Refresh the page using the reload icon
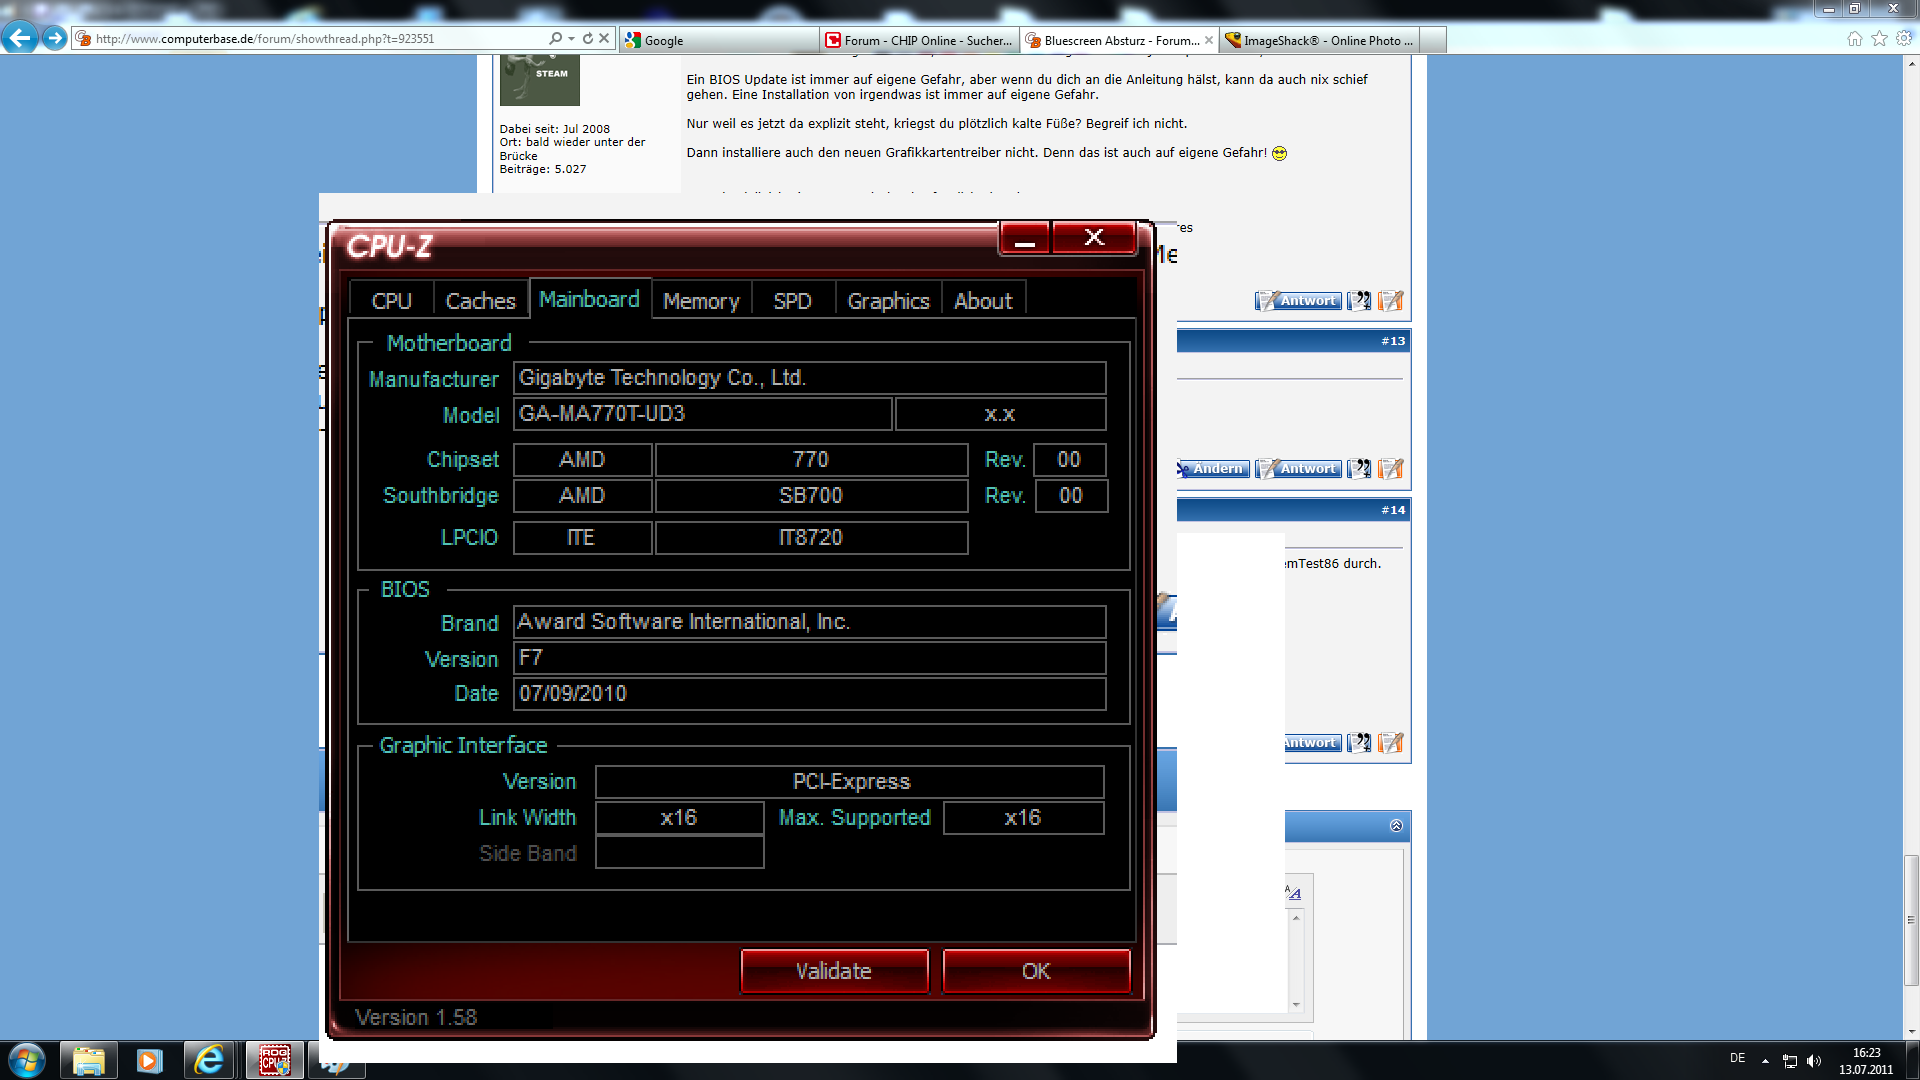The height and width of the screenshot is (1080, 1920). pyautogui.click(x=588, y=39)
